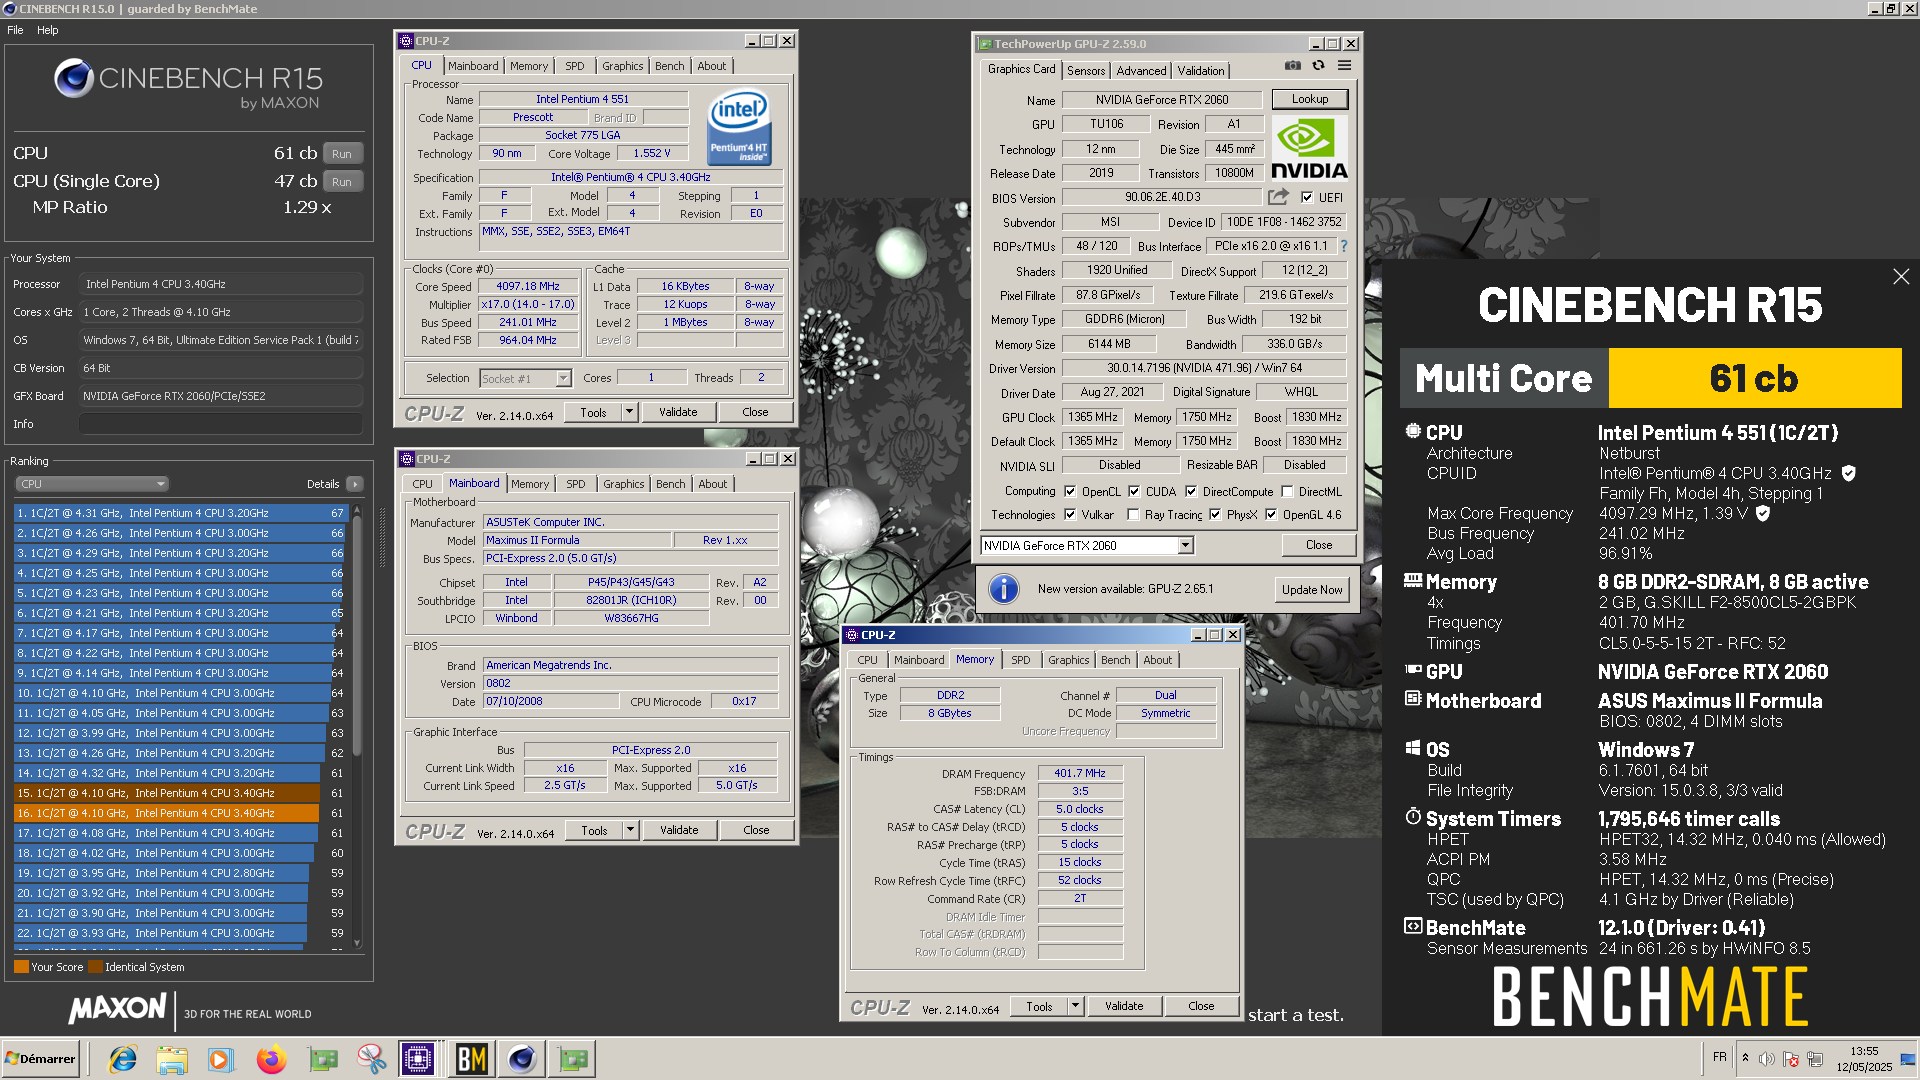The image size is (1920, 1080).
Task: Click the Bus Interface question mark icon
Action: pyautogui.click(x=1343, y=246)
